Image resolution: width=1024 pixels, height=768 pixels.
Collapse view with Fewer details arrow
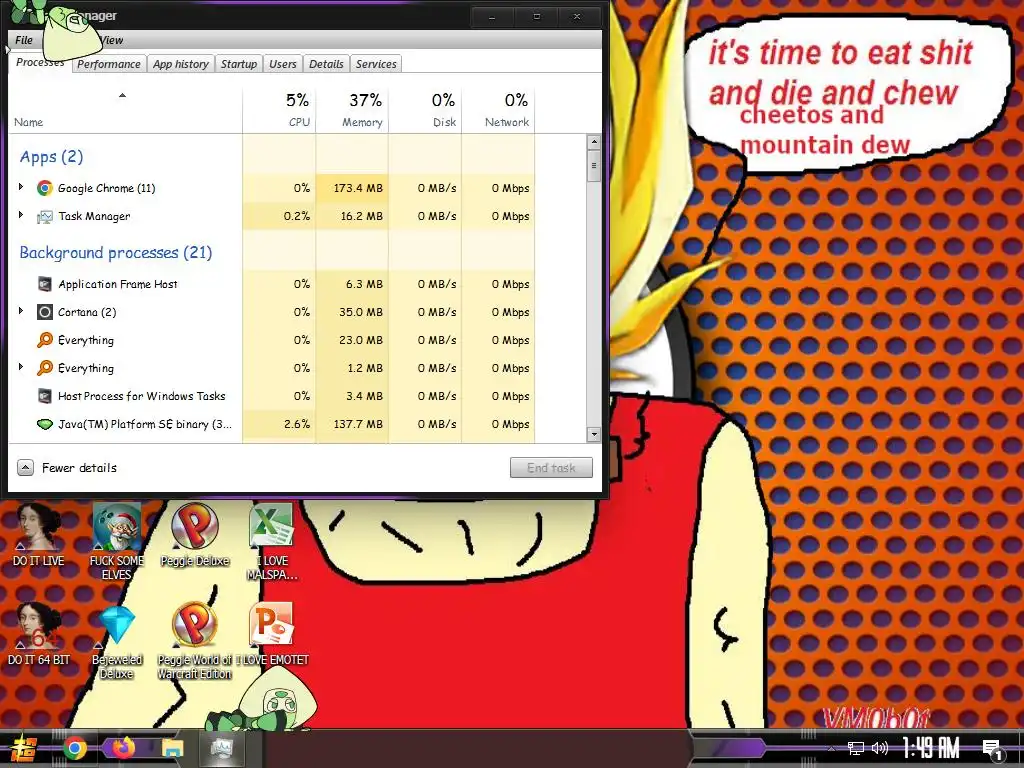pos(25,468)
